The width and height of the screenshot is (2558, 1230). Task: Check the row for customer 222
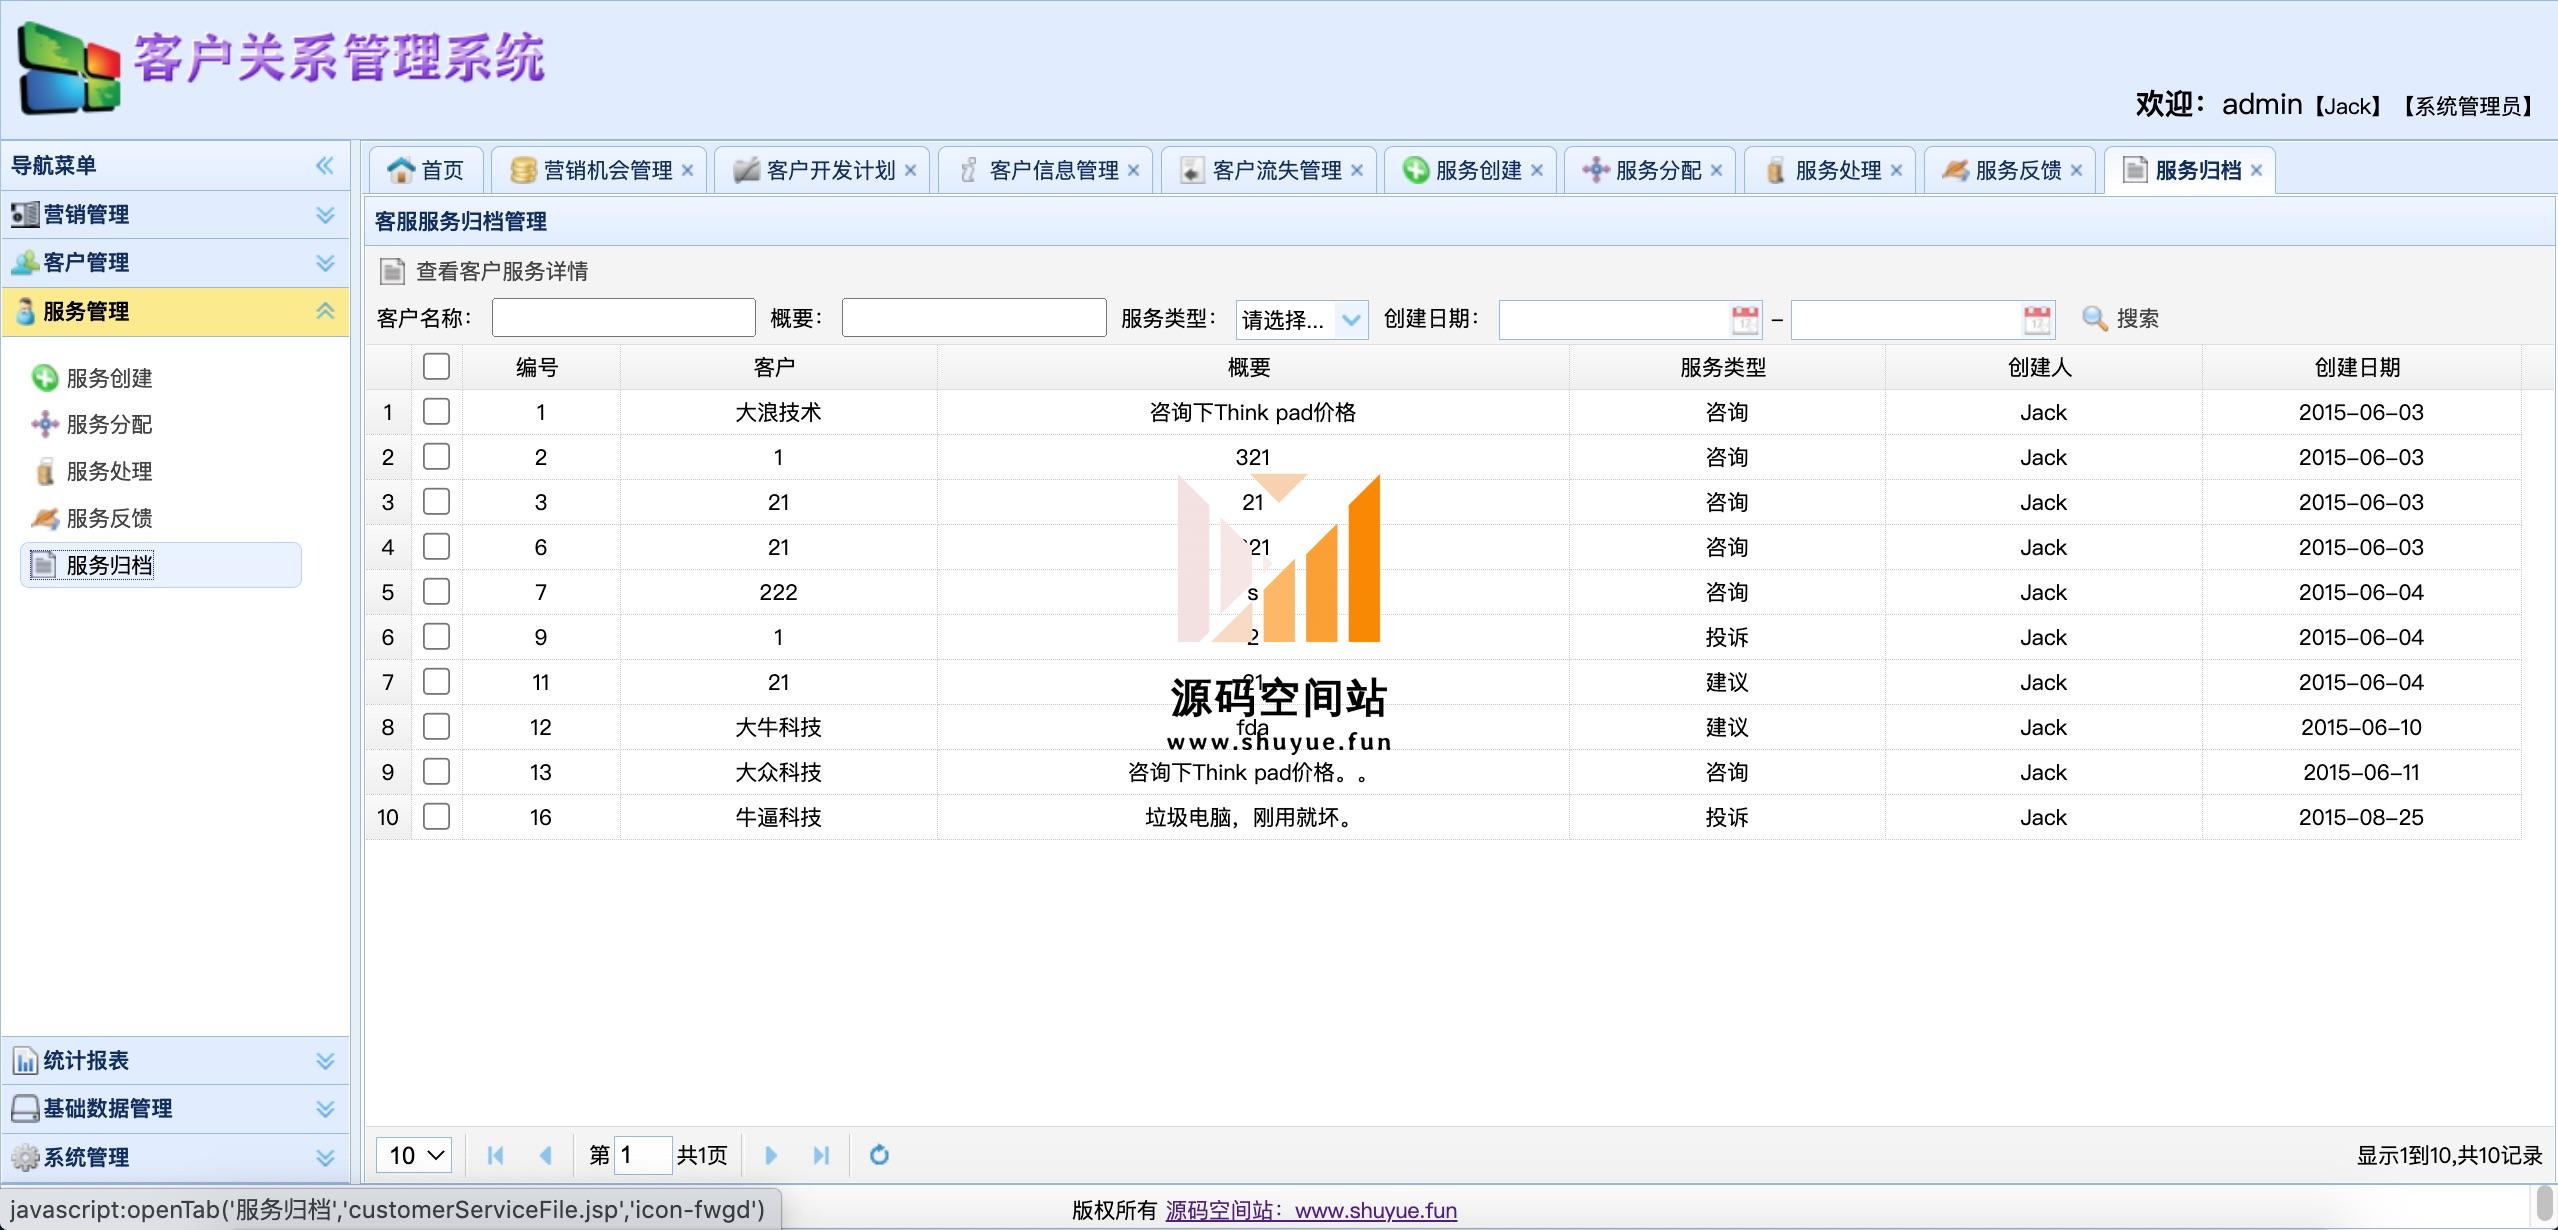436,591
